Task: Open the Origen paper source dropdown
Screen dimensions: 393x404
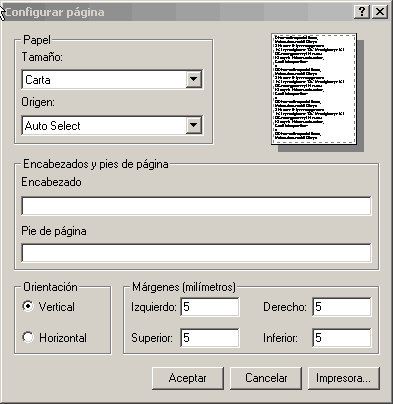Action: pyautogui.click(x=194, y=125)
